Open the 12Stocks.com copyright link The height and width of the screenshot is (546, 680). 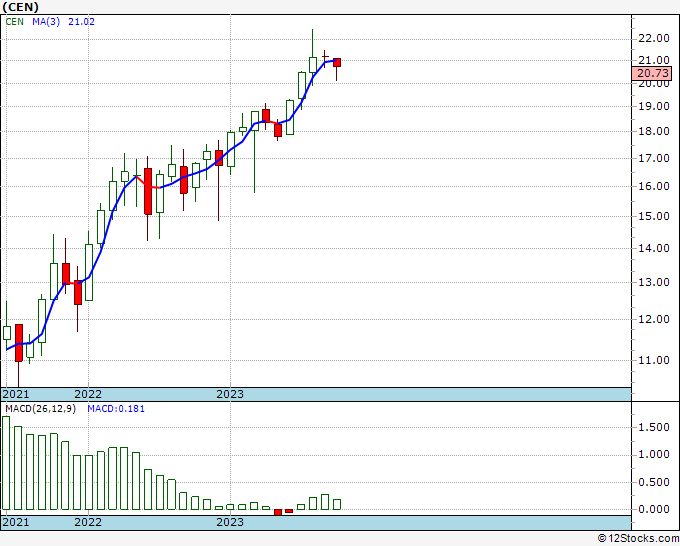click(x=638, y=539)
